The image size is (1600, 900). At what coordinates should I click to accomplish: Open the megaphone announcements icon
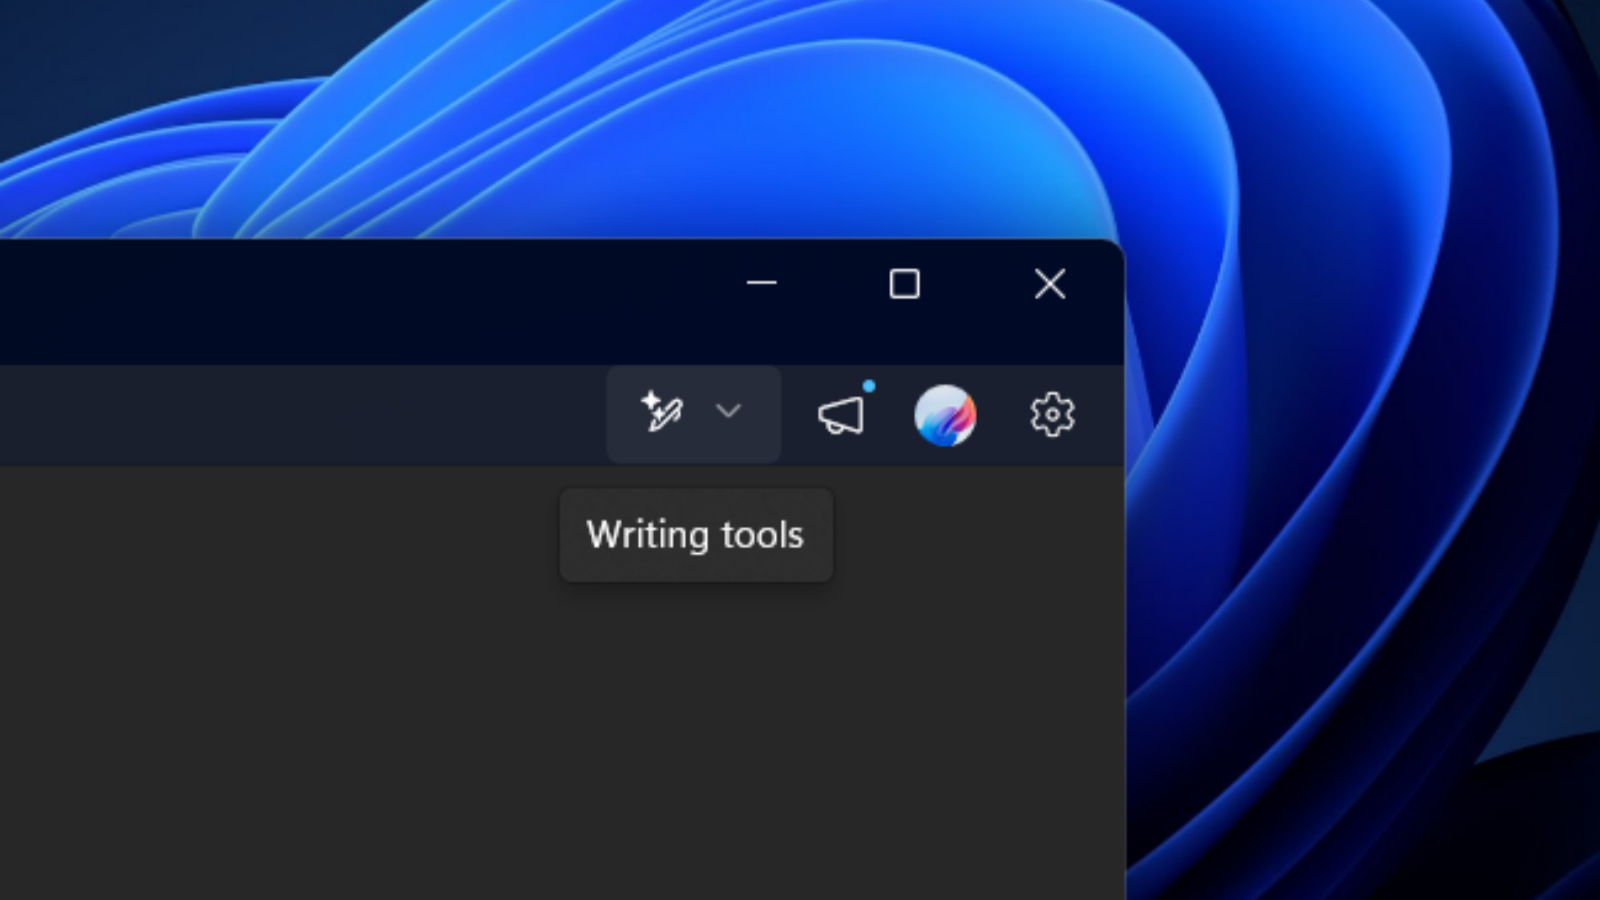(x=840, y=415)
